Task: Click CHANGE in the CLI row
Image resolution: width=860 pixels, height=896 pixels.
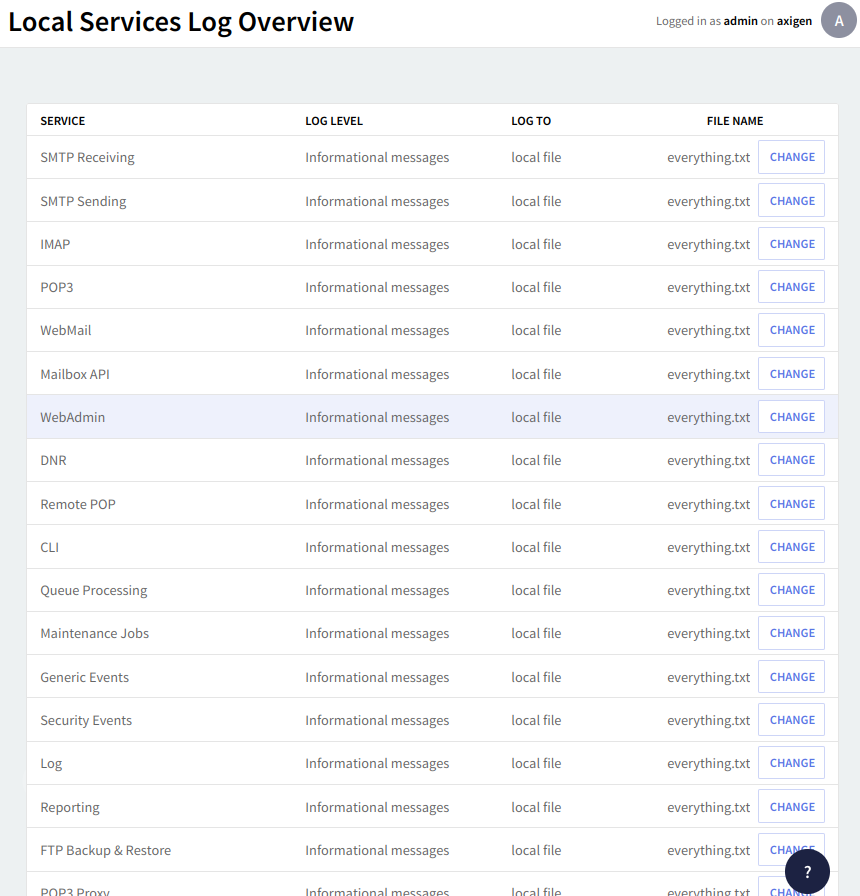Action: (x=791, y=547)
